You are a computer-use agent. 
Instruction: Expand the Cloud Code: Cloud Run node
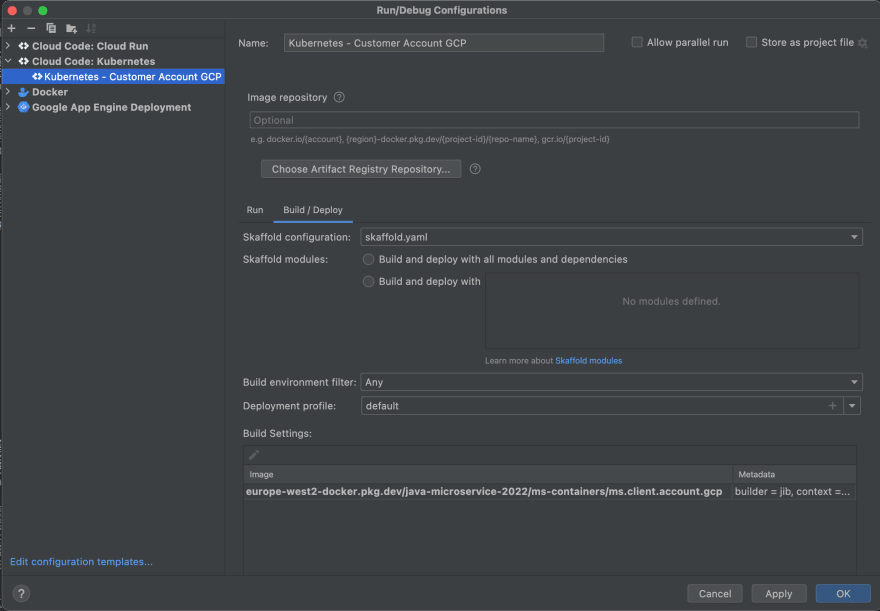click(x=8, y=46)
